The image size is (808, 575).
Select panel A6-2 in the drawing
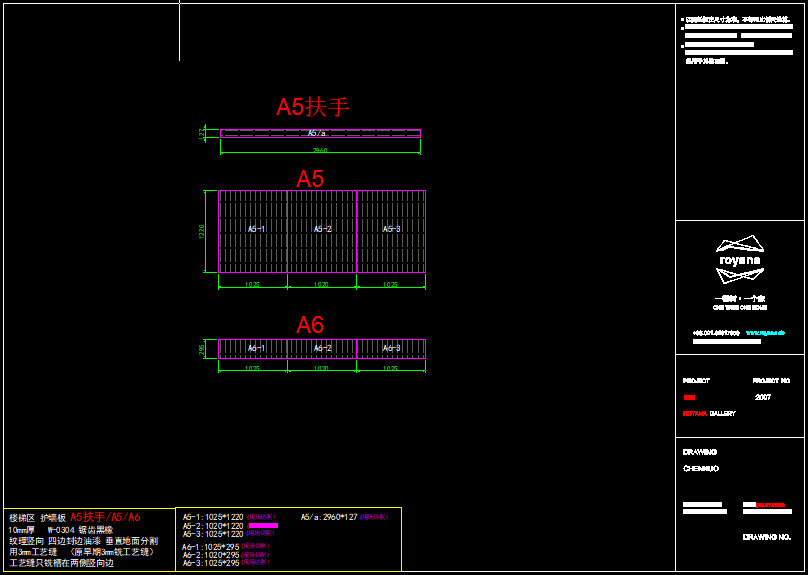coord(322,348)
